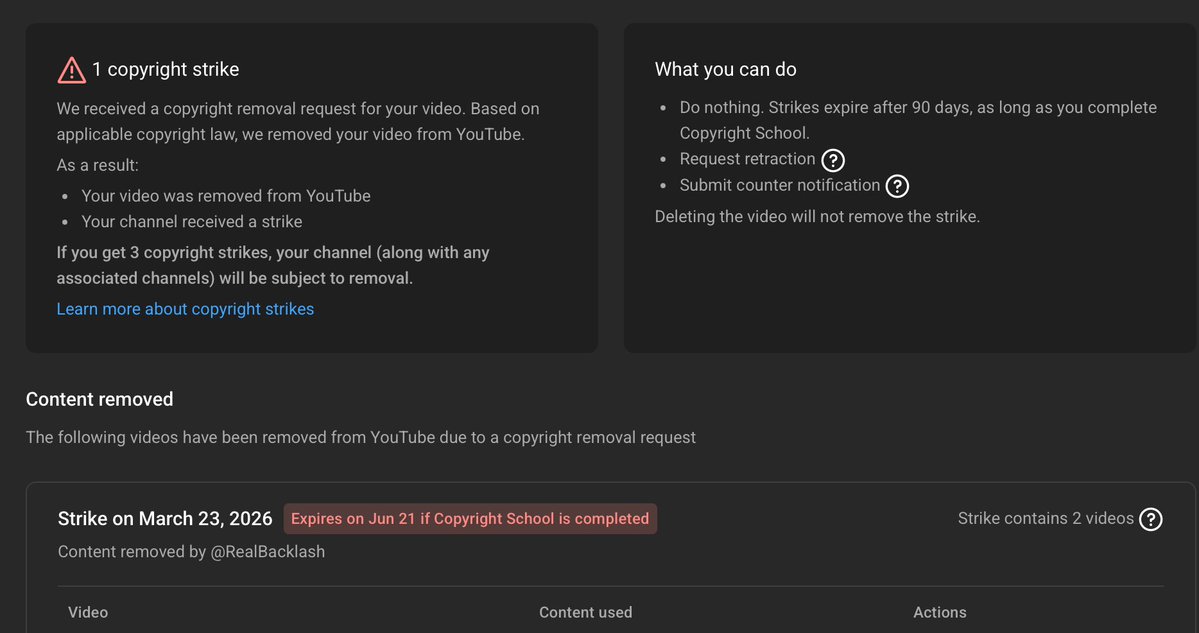Click the Do nothing strikes expire bullet
Viewport: 1199px width, 633px height.
click(x=918, y=120)
